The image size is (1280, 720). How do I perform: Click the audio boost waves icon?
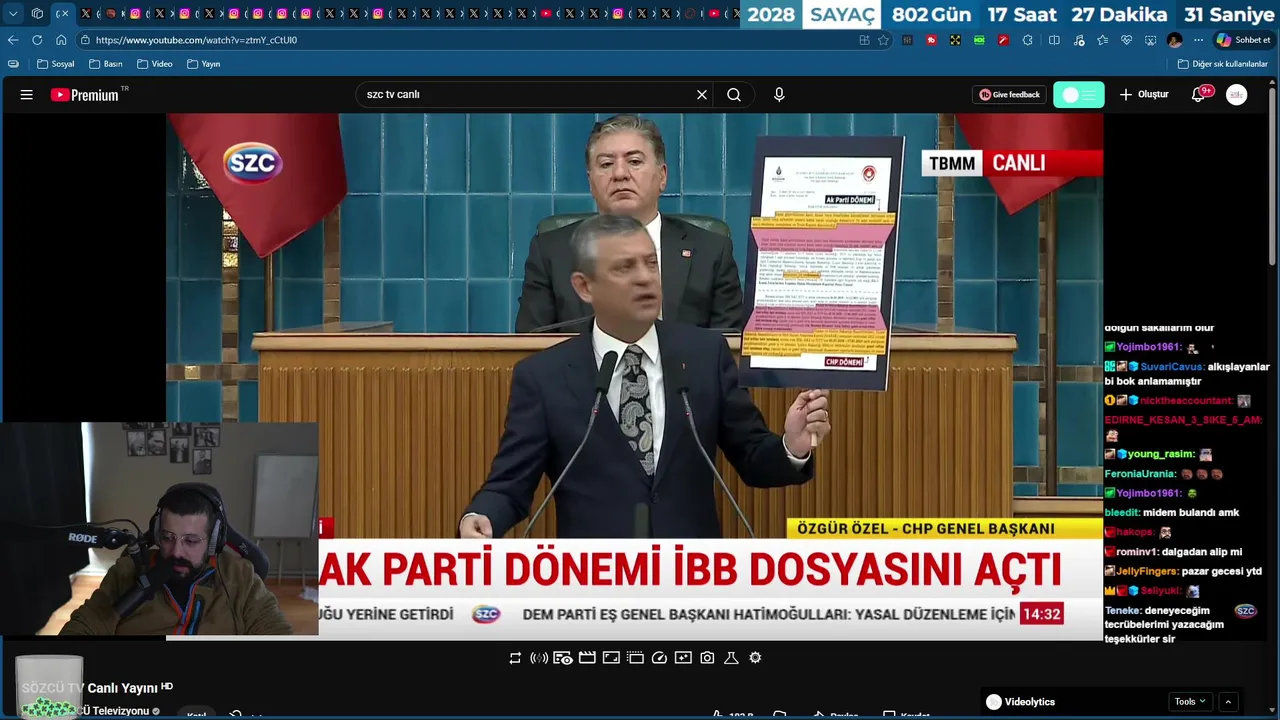point(539,658)
